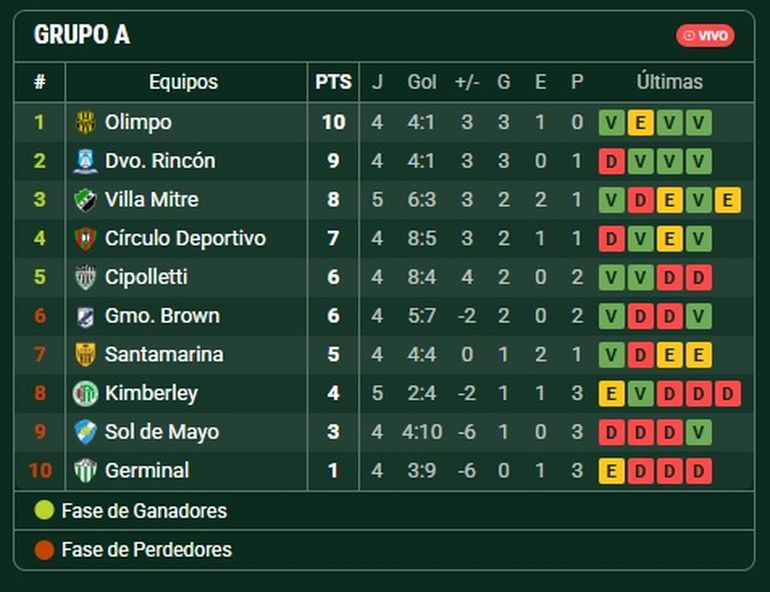Click the Dvo. Rincón team crest
The image size is (770, 592).
tap(86, 162)
